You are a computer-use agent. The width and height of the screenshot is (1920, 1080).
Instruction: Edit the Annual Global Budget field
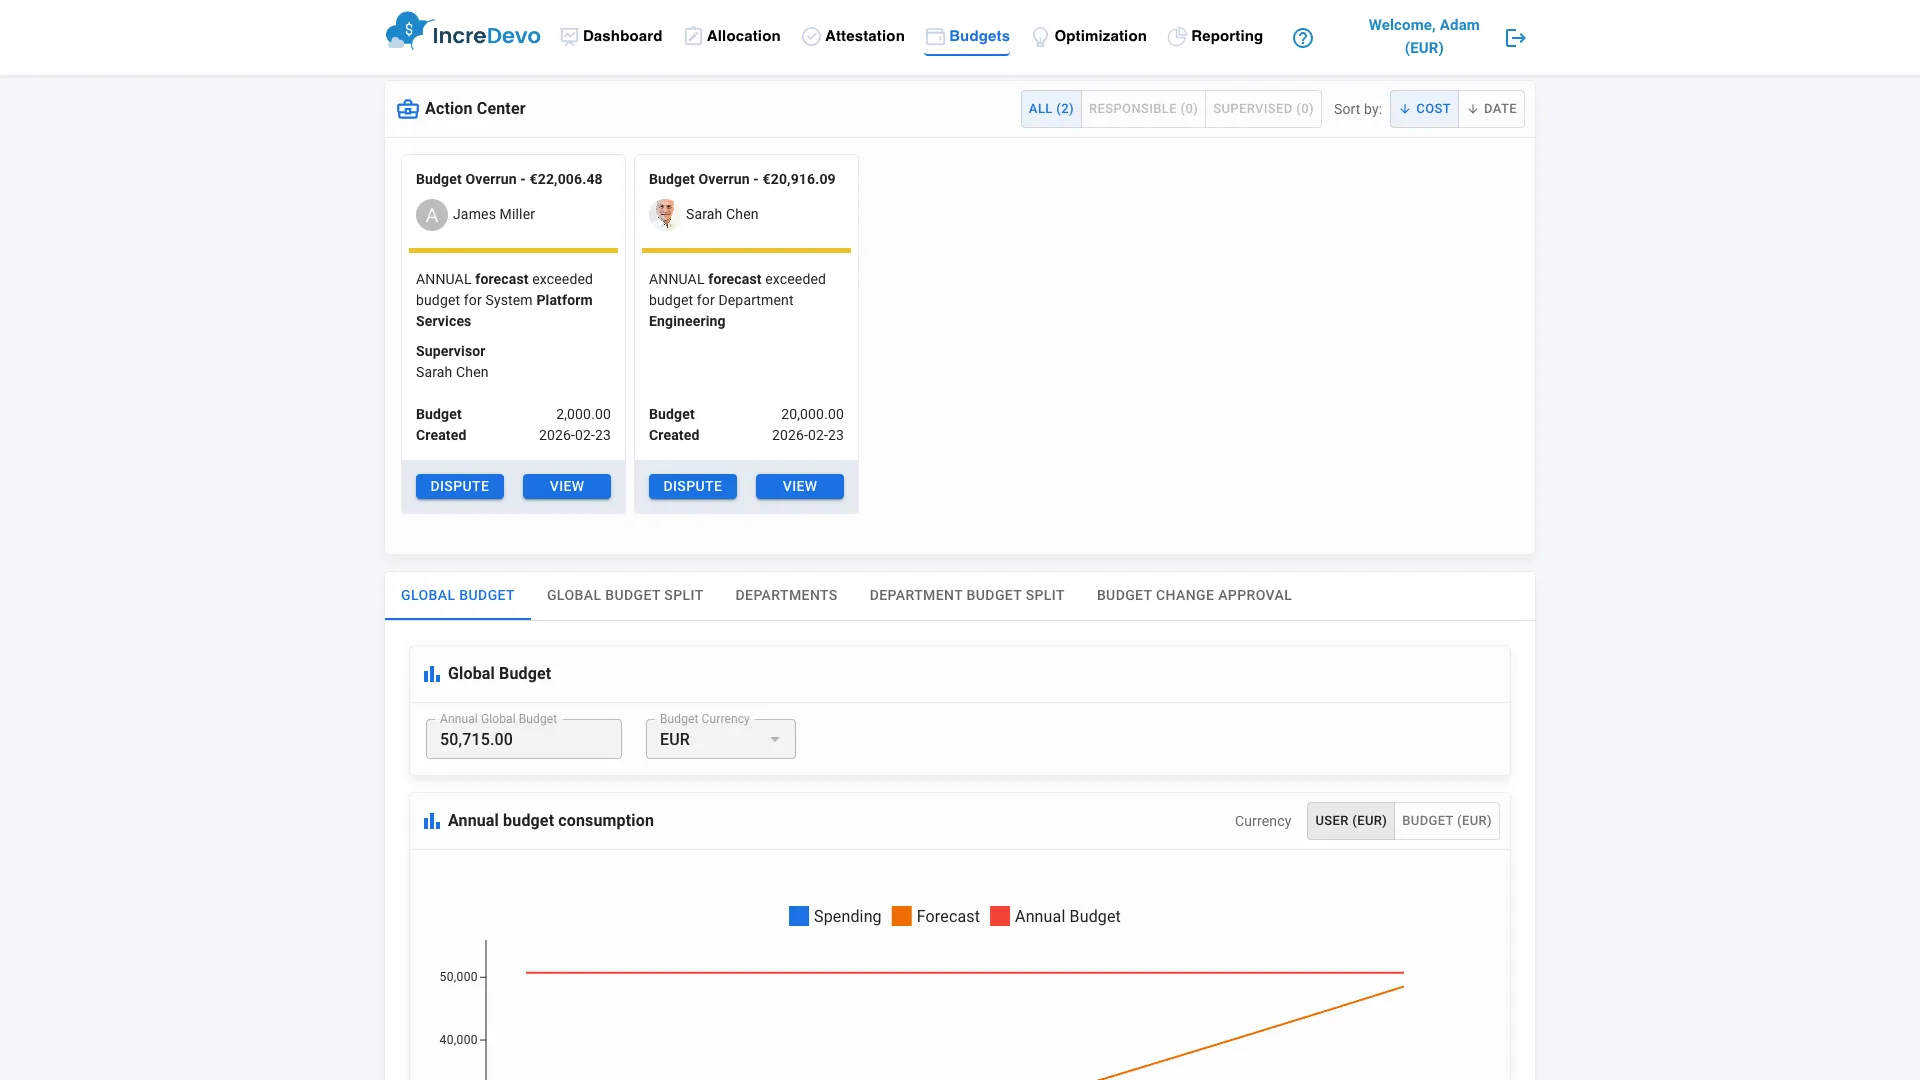pos(523,739)
